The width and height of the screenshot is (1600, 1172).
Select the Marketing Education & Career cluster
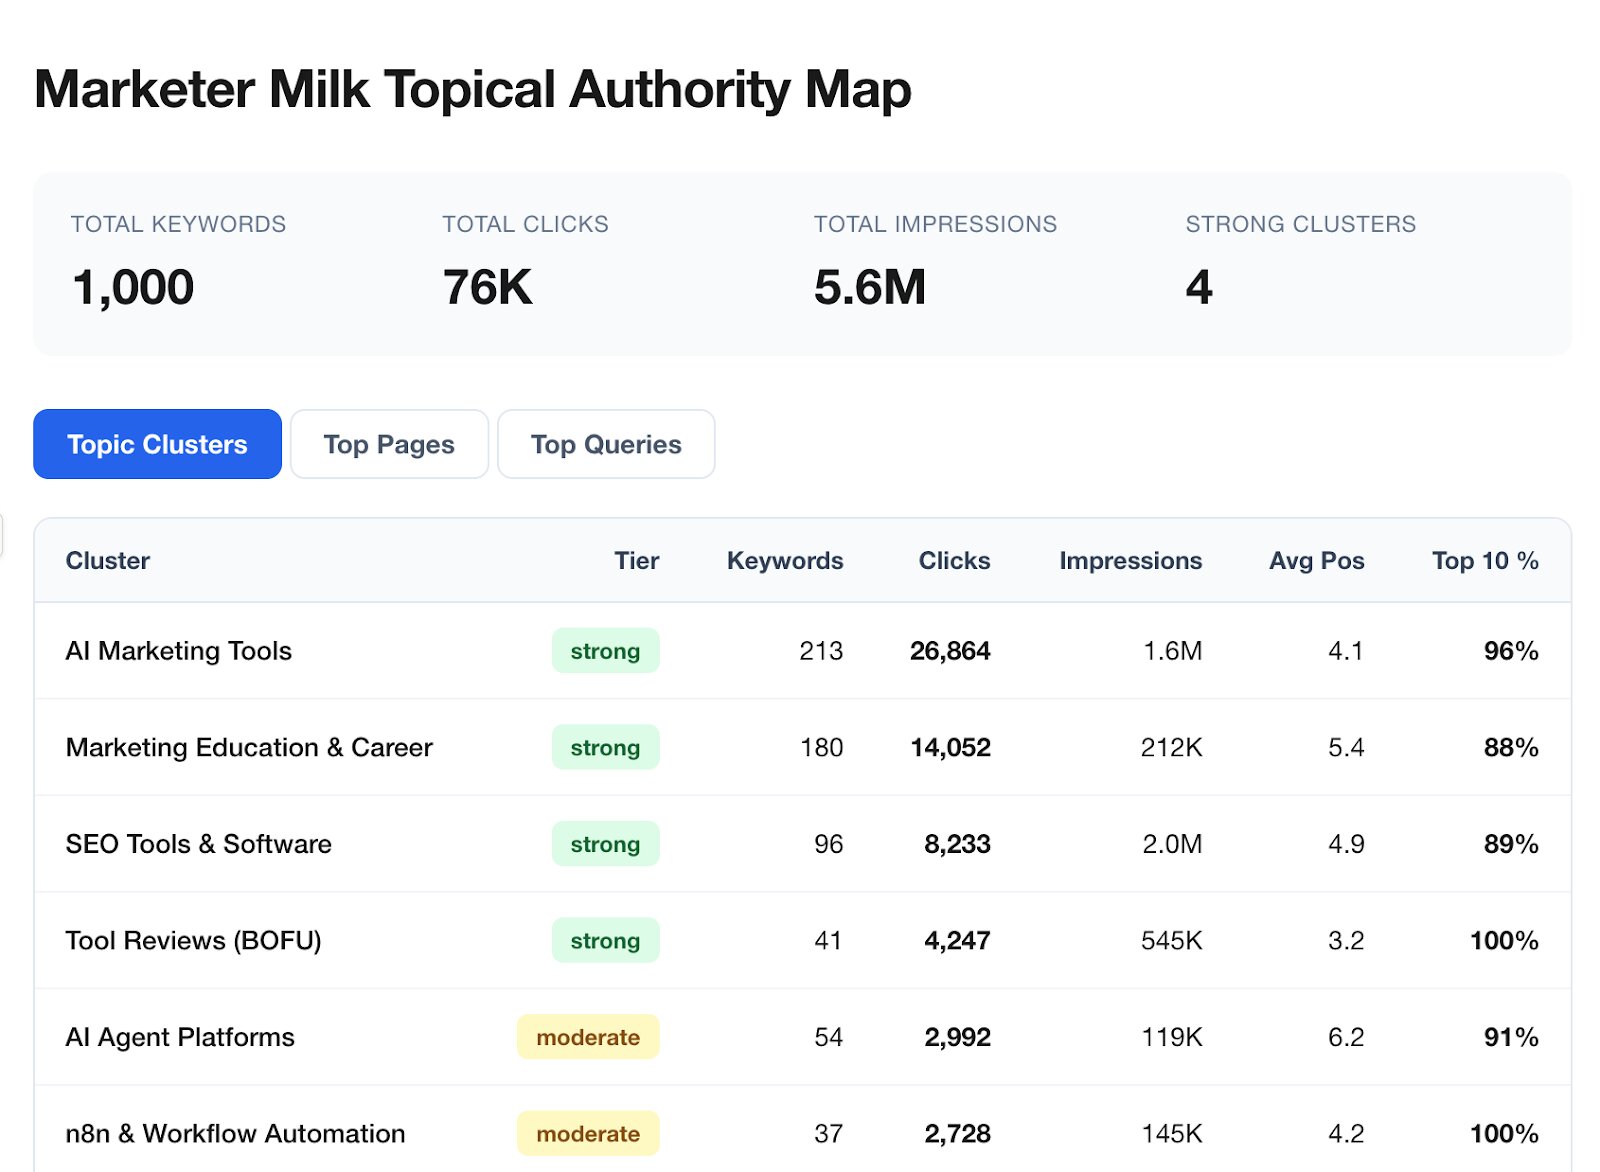click(x=248, y=747)
